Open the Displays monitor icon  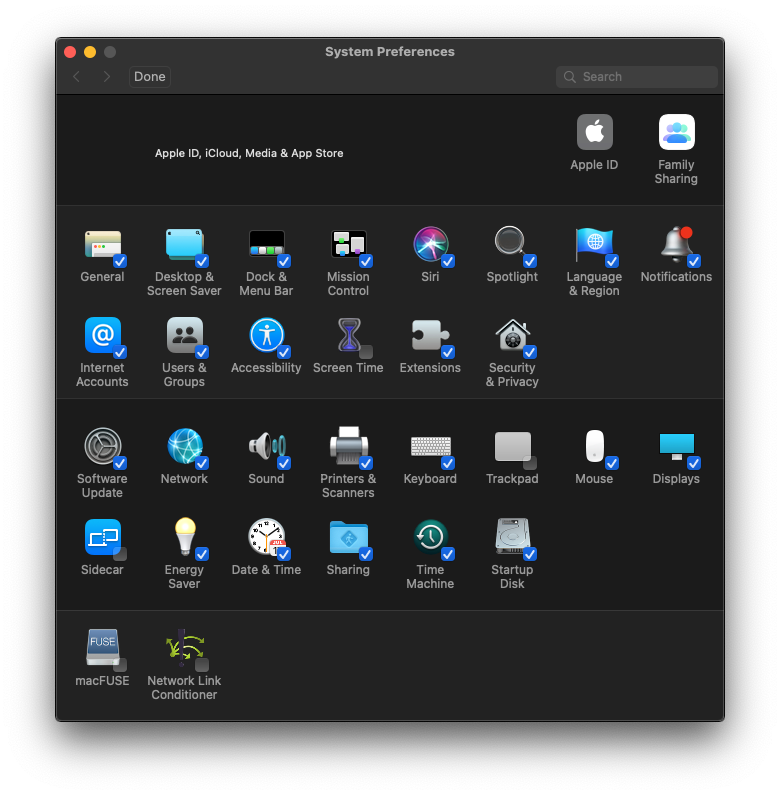(676, 447)
